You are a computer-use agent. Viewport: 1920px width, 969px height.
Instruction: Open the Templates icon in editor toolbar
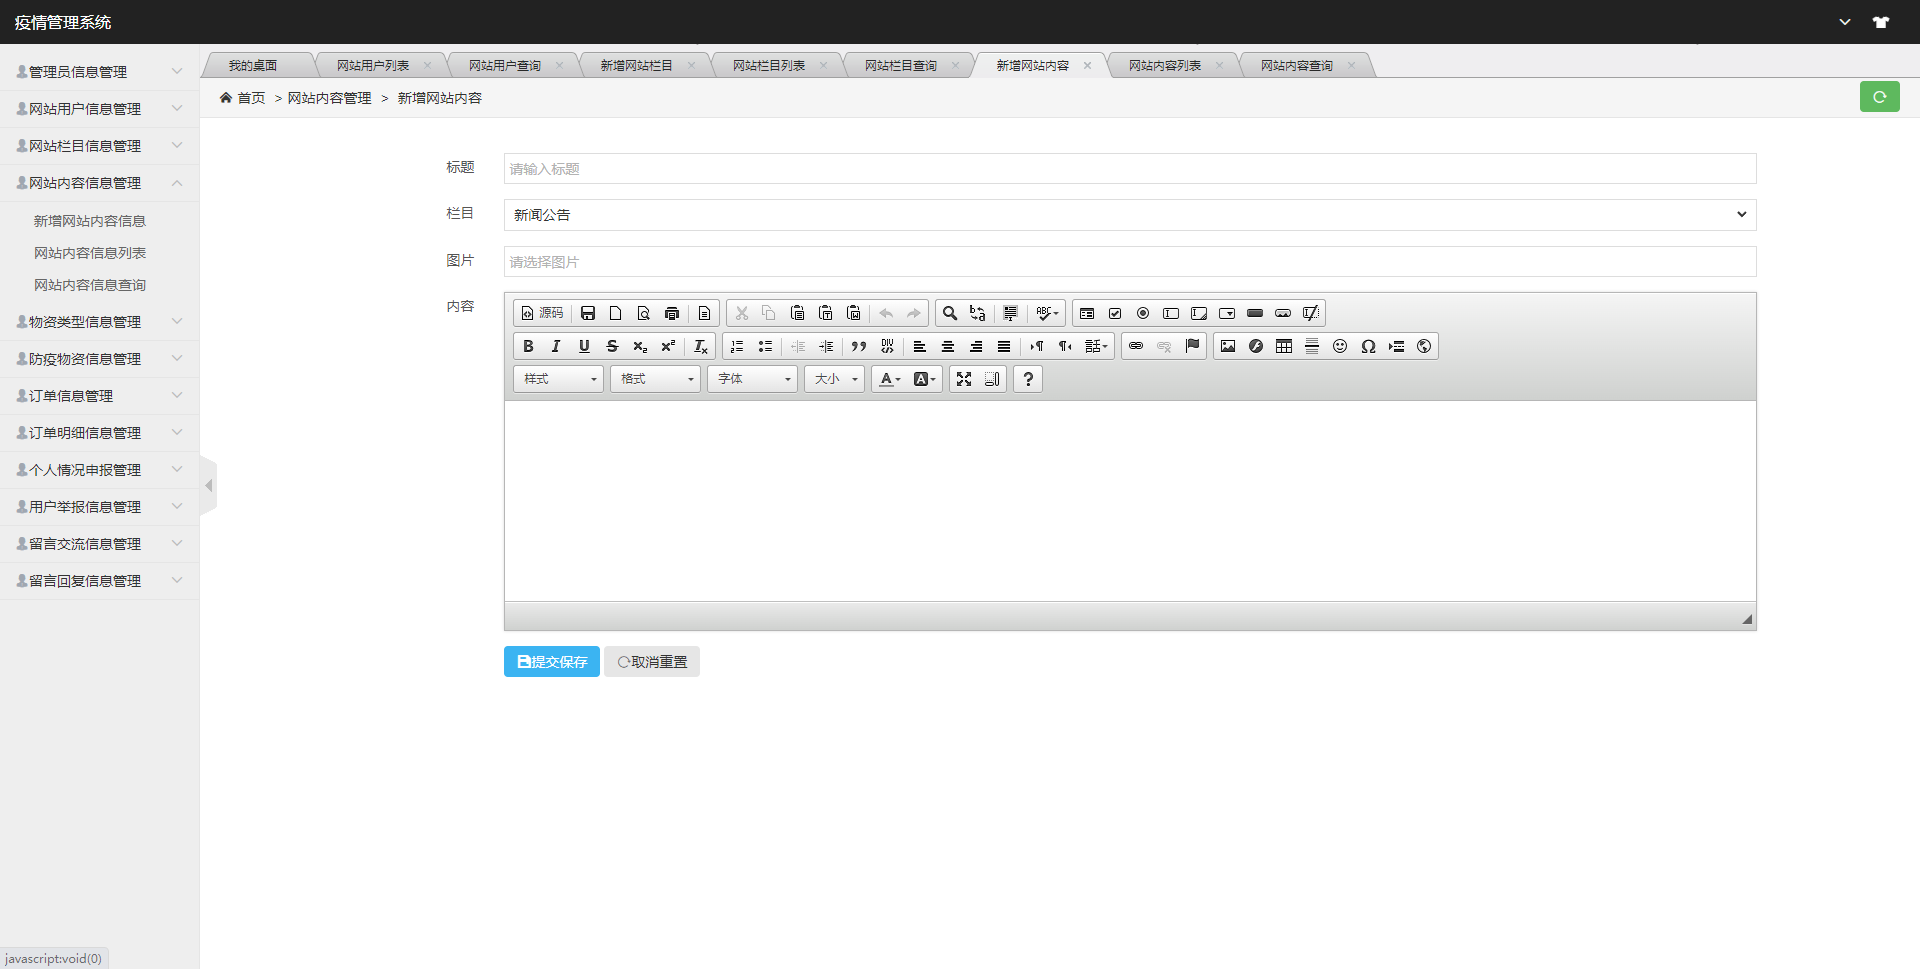coord(704,313)
